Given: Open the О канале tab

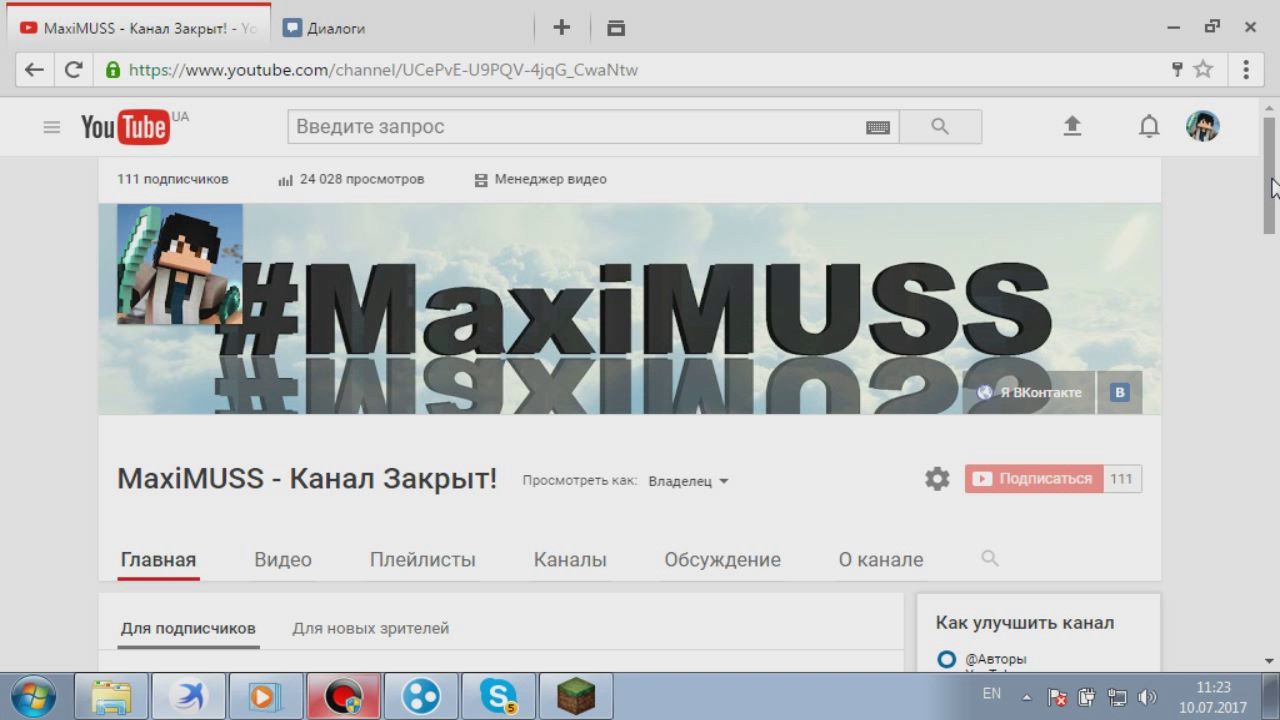Looking at the screenshot, I should pos(881,560).
